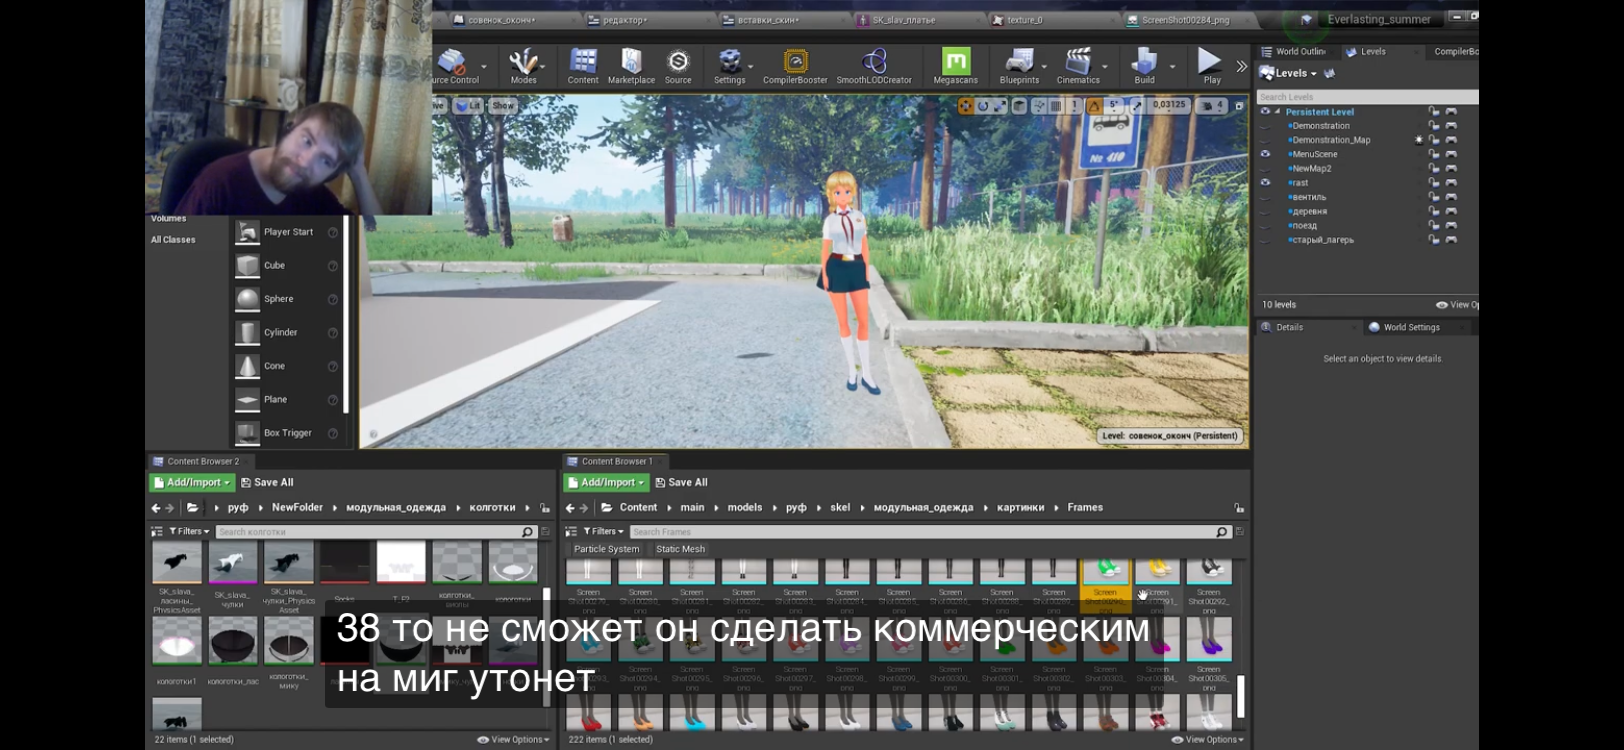Open Filters dropdown in Content Browser 2
This screenshot has width=1624, height=750.
(x=189, y=531)
